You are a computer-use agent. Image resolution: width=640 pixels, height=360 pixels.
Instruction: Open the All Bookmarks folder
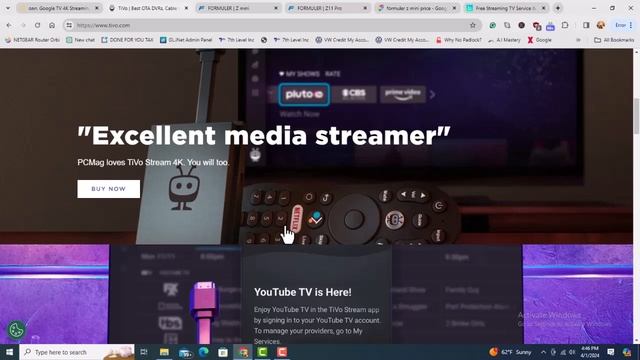614,40
